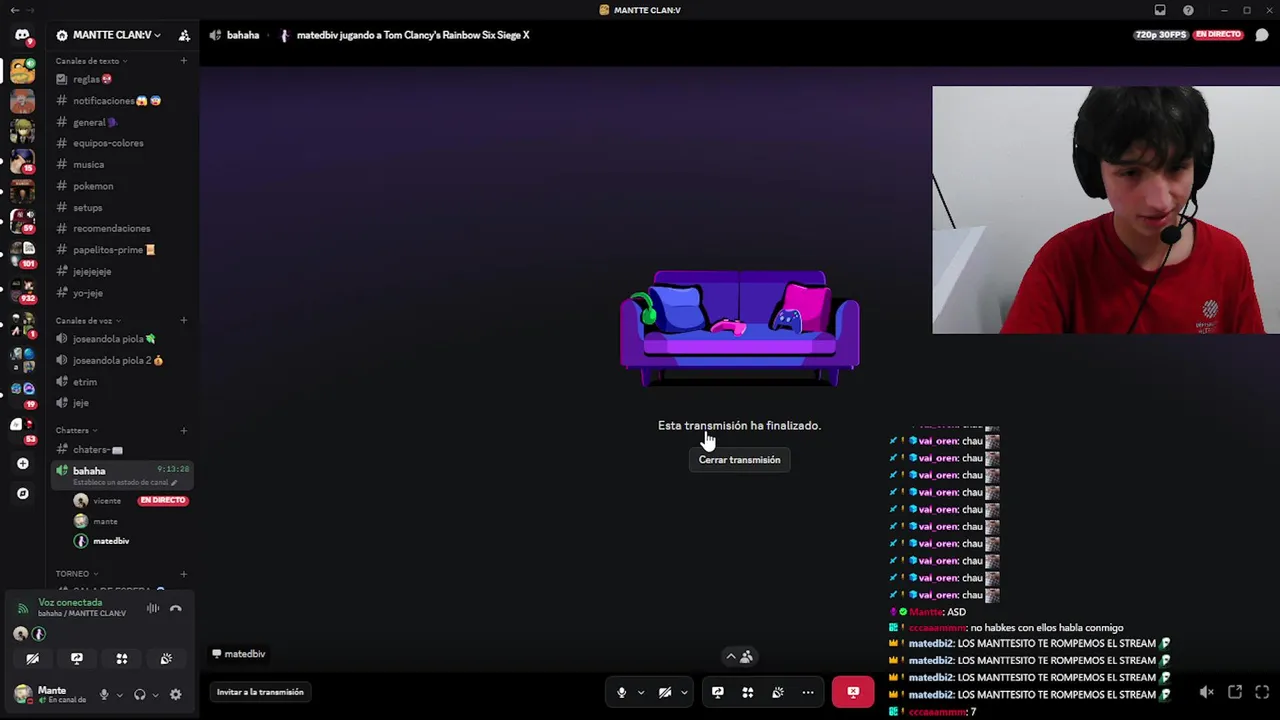Share screen button in voice panel

click(x=77, y=659)
